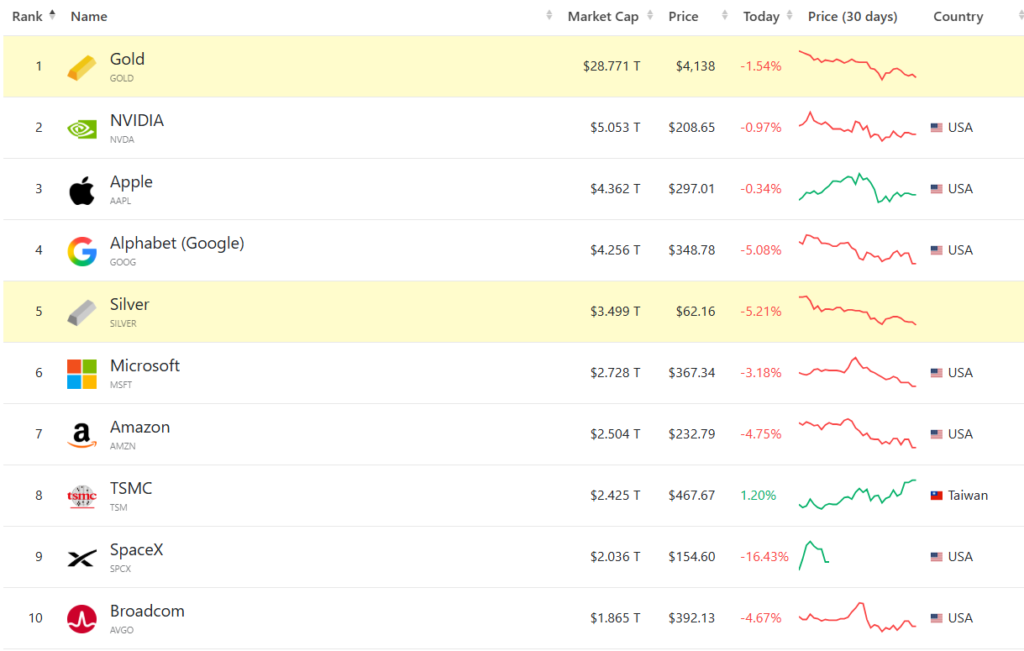The image size is (1024, 651).
Task: Open the NVIDIA company link
Action: point(137,120)
